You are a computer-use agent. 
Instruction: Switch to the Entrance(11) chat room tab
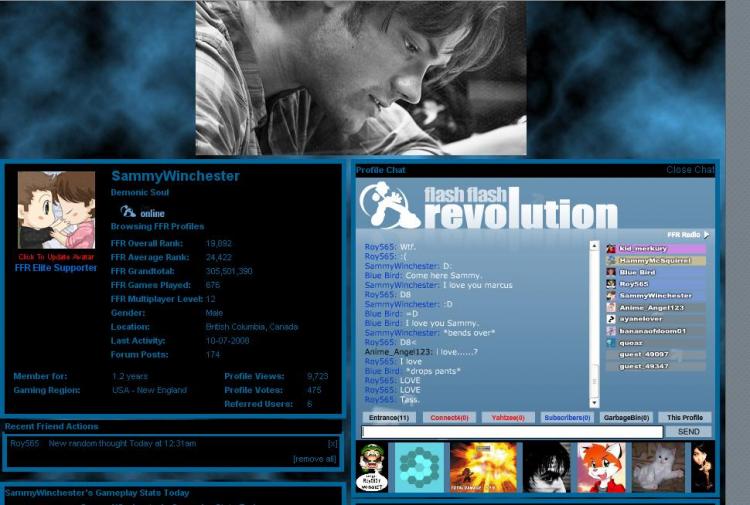[389, 417]
